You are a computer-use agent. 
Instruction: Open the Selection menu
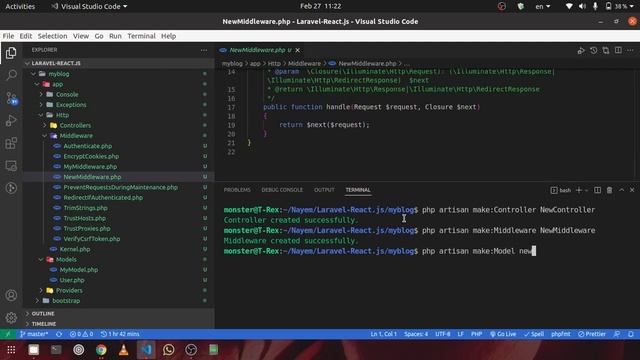pyautogui.click(x=52, y=36)
